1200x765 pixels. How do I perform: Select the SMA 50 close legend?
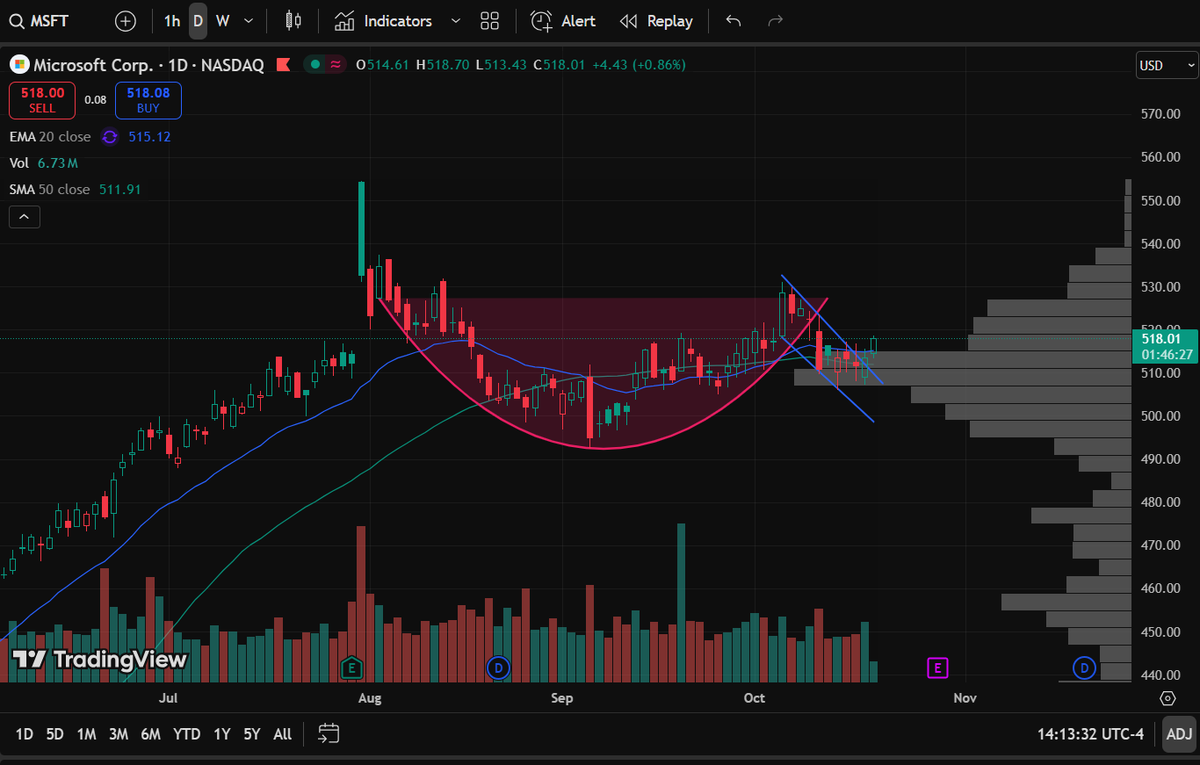click(x=50, y=189)
